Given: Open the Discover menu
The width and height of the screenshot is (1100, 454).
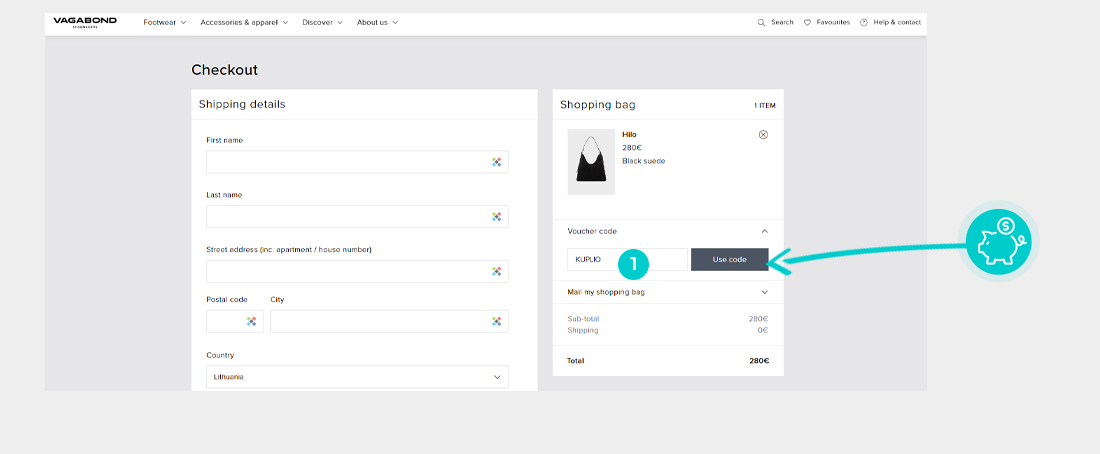Looking at the screenshot, I should pyautogui.click(x=322, y=22).
